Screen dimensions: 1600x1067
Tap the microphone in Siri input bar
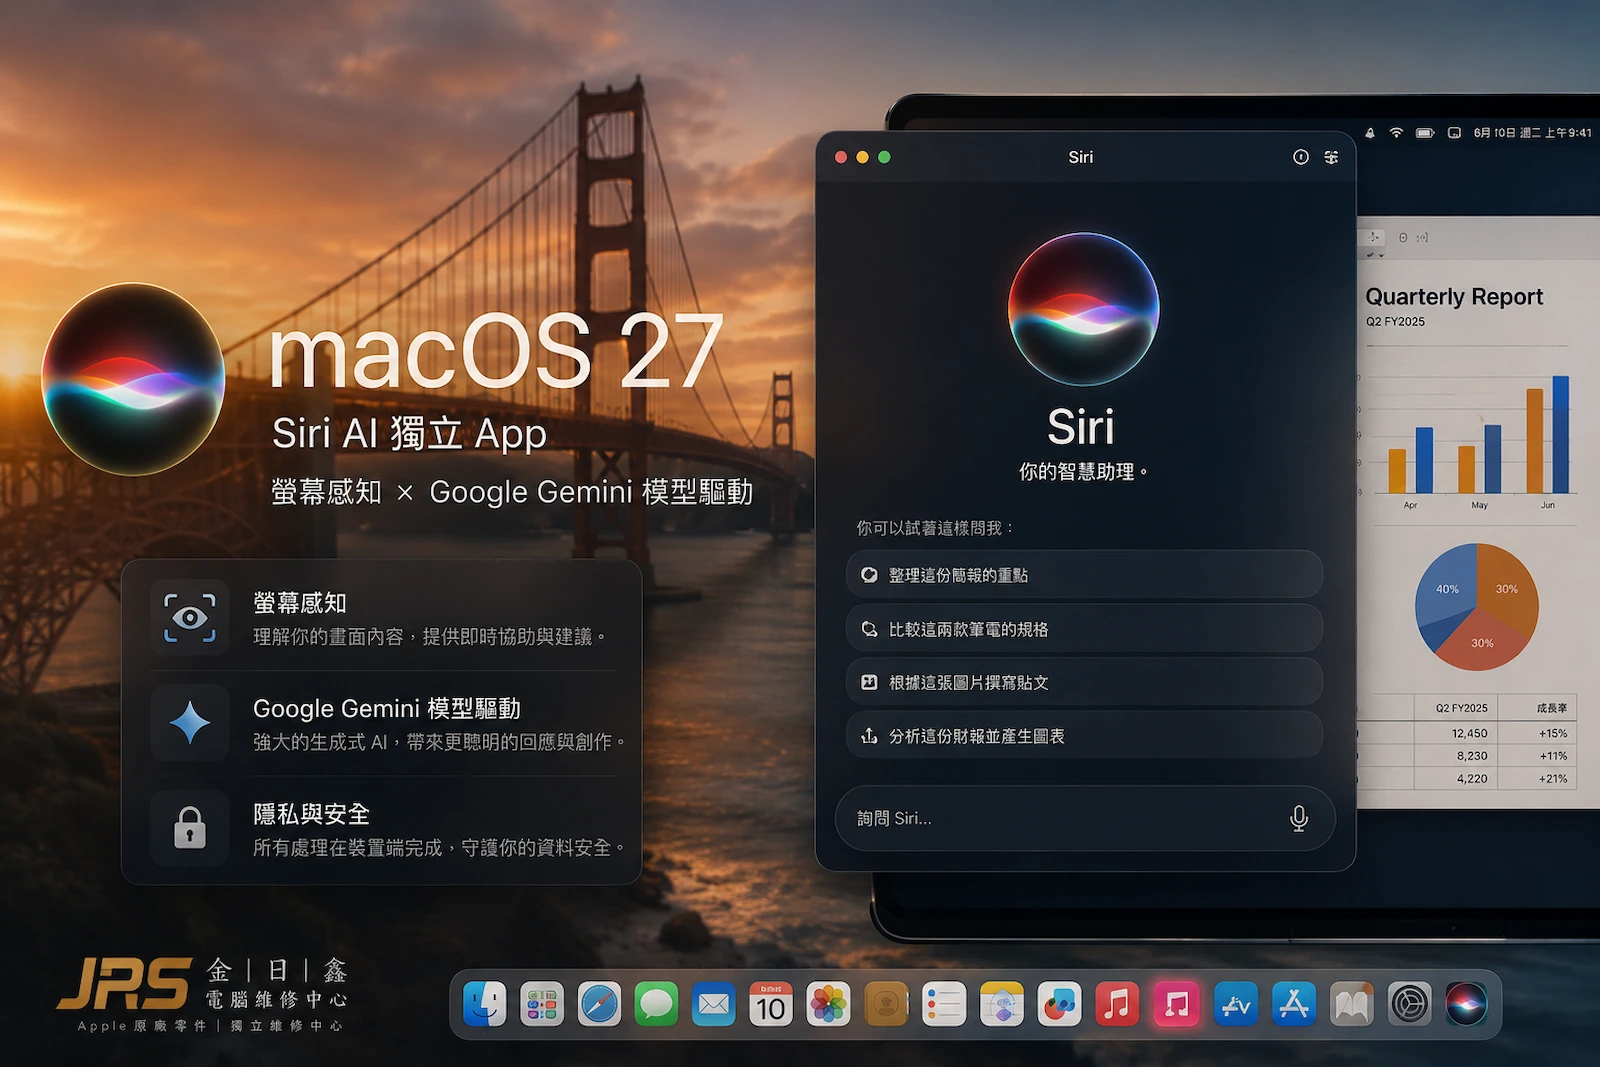[1299, 818]
